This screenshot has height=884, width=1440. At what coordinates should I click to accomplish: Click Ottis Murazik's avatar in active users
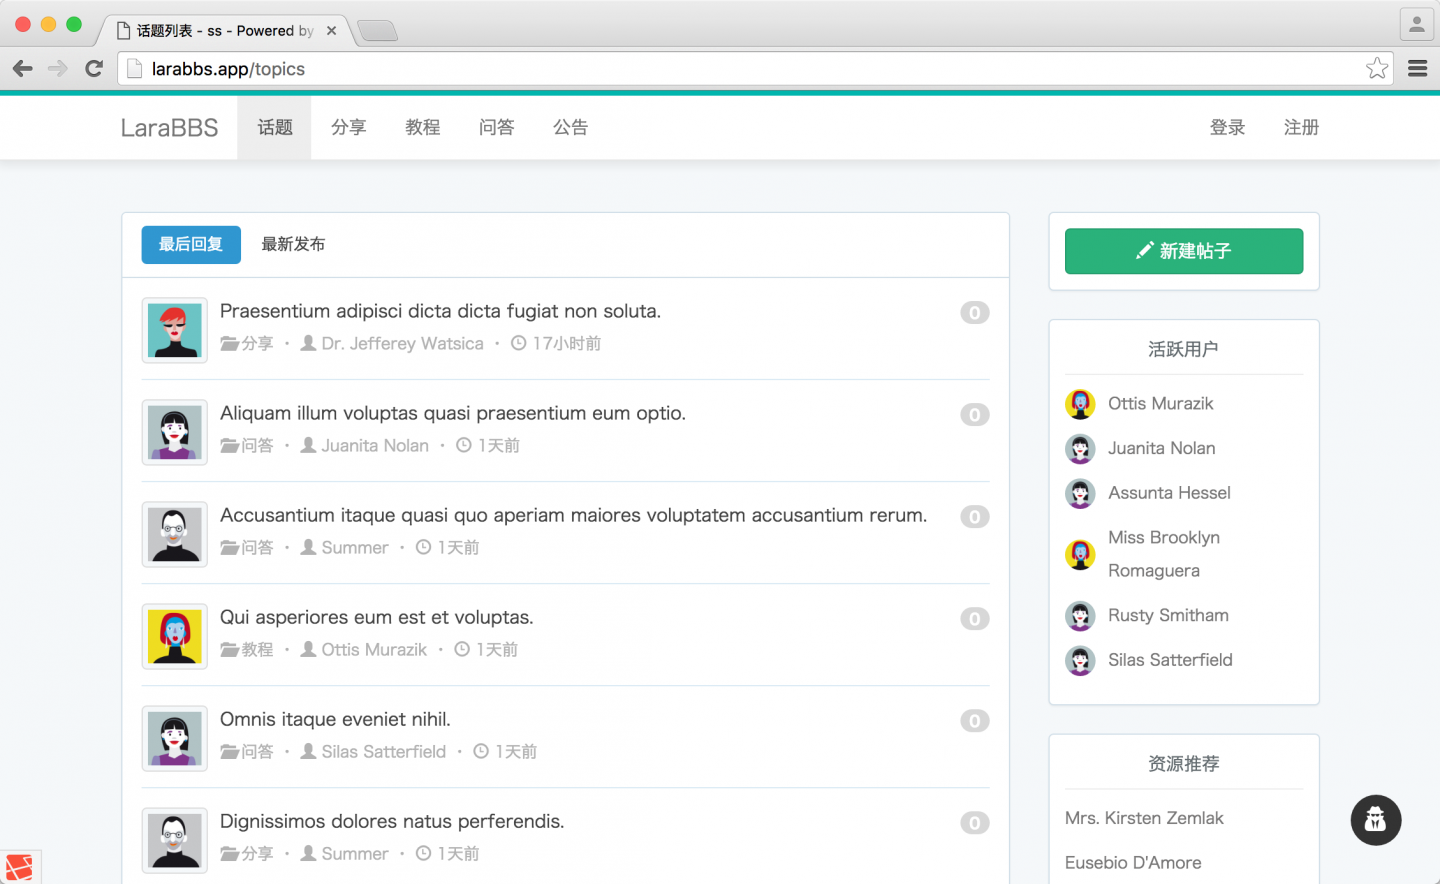1080,404
